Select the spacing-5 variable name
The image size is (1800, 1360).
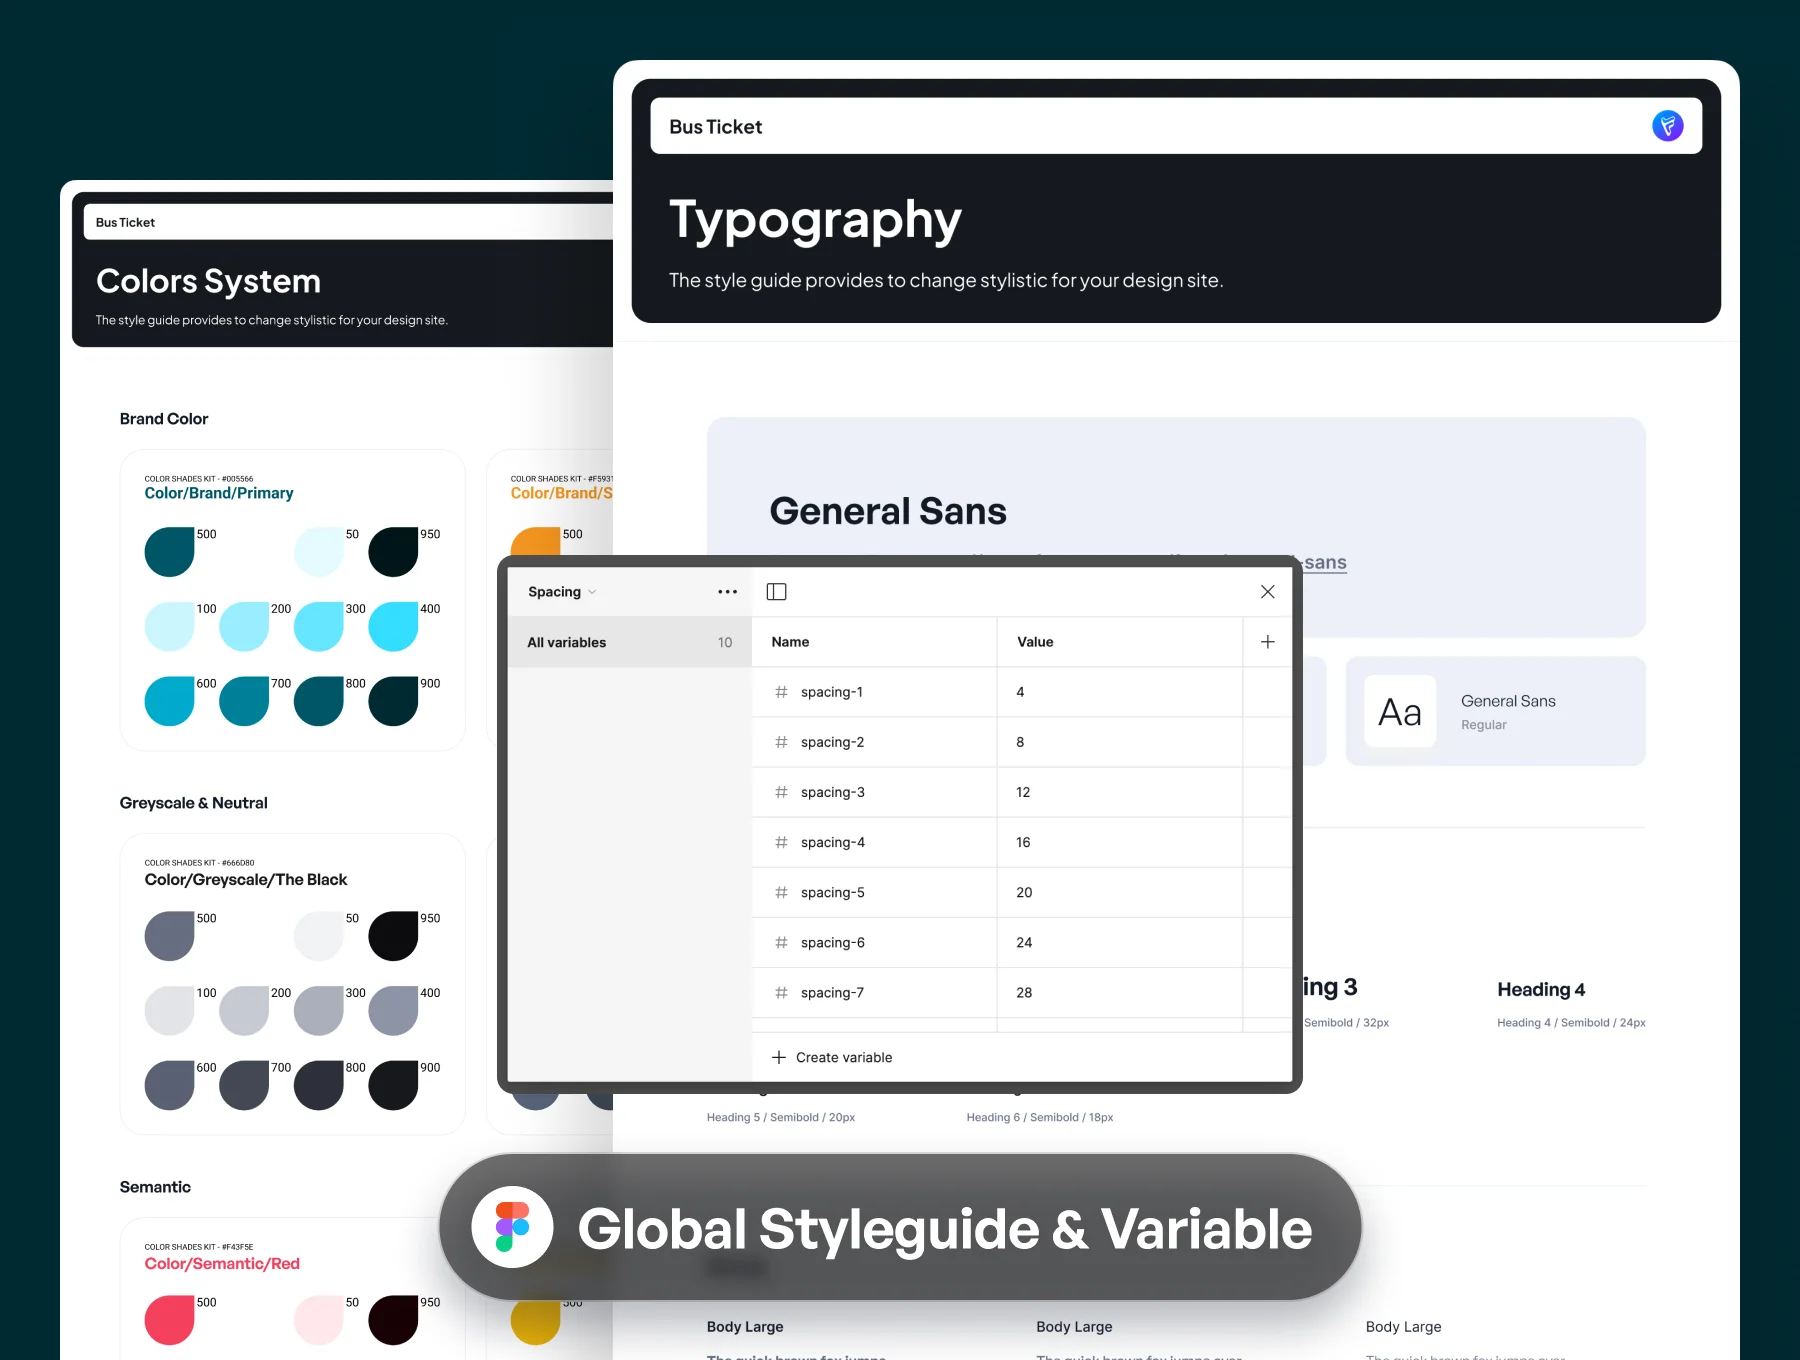(833, 892)
